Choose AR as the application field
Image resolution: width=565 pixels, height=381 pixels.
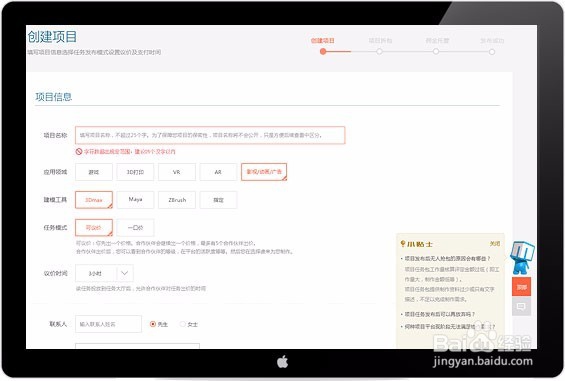point(218,172)
